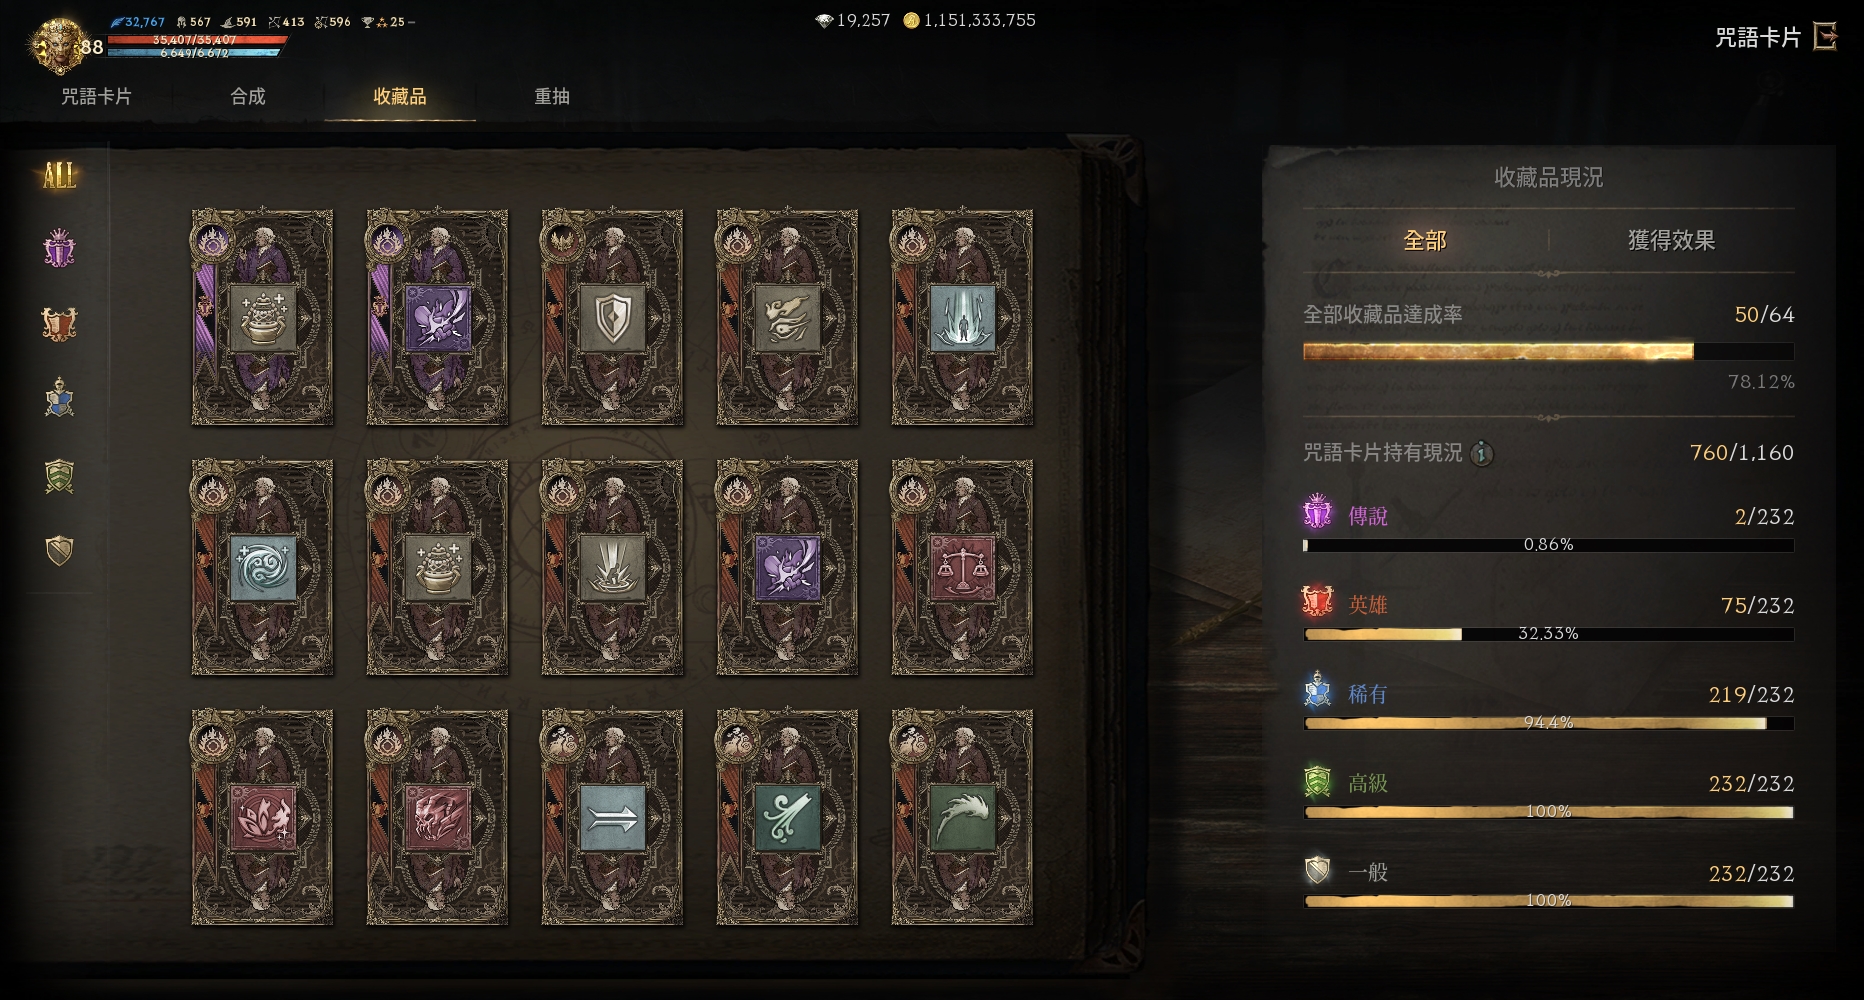Viewport: 1864px width, 1000px height.
Task: Filter by gray common shield icon
Action: 59,550
